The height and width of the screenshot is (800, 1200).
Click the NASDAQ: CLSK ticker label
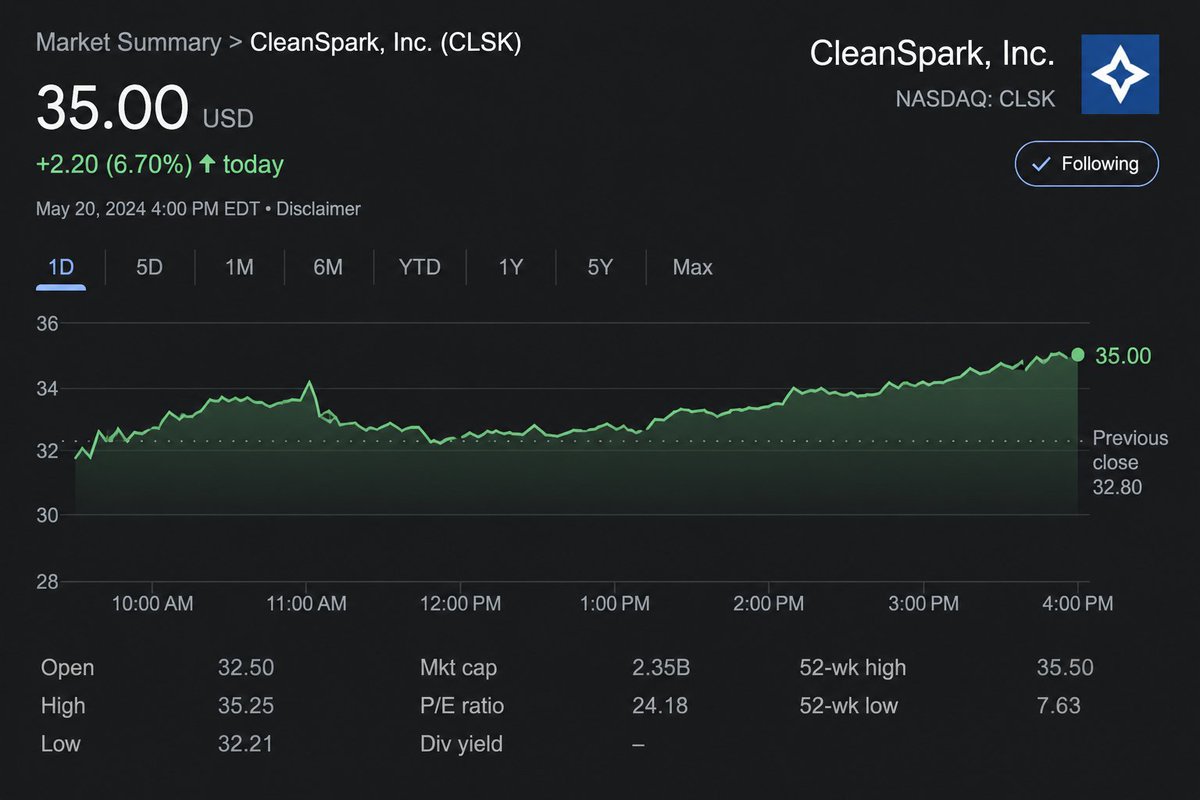[975, 100]
